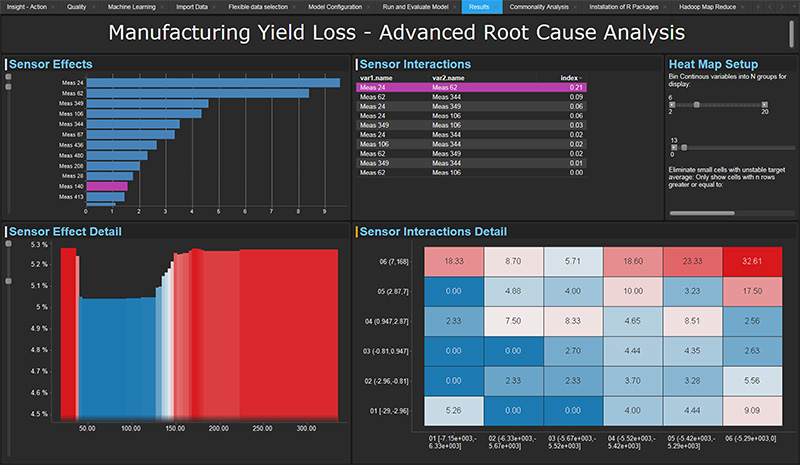The image size is (800, 465).
Task: Click left arrow on bin groups slider
Action: (672, 103)
